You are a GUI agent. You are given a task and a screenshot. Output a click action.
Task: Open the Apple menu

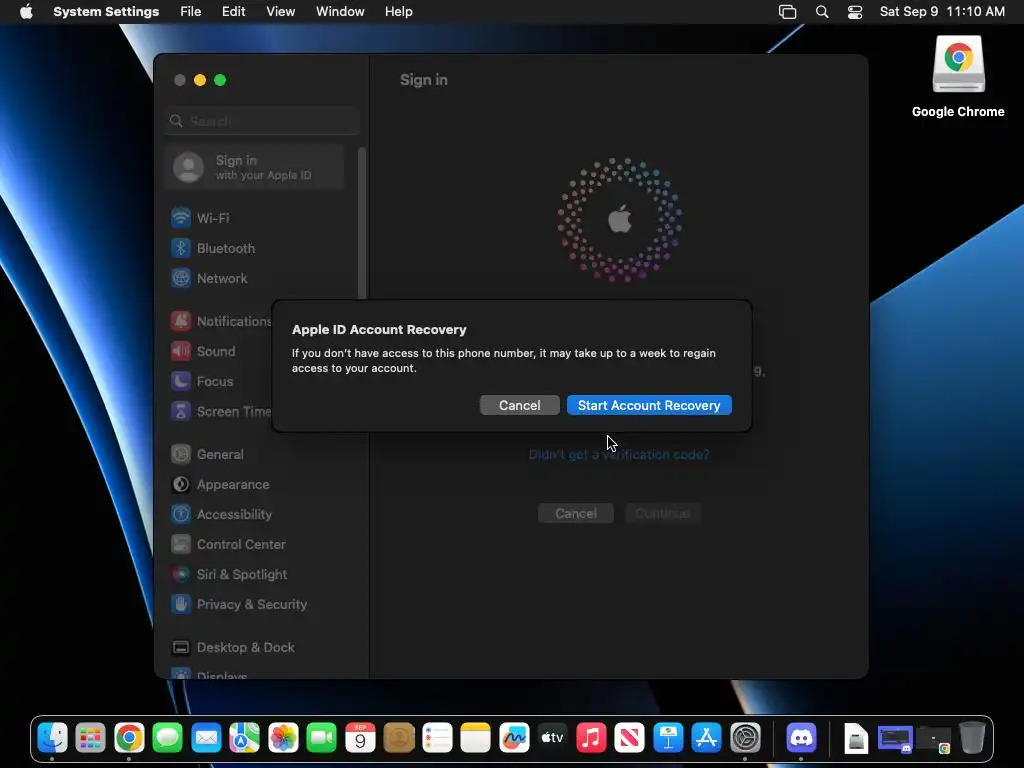(26, 11)
